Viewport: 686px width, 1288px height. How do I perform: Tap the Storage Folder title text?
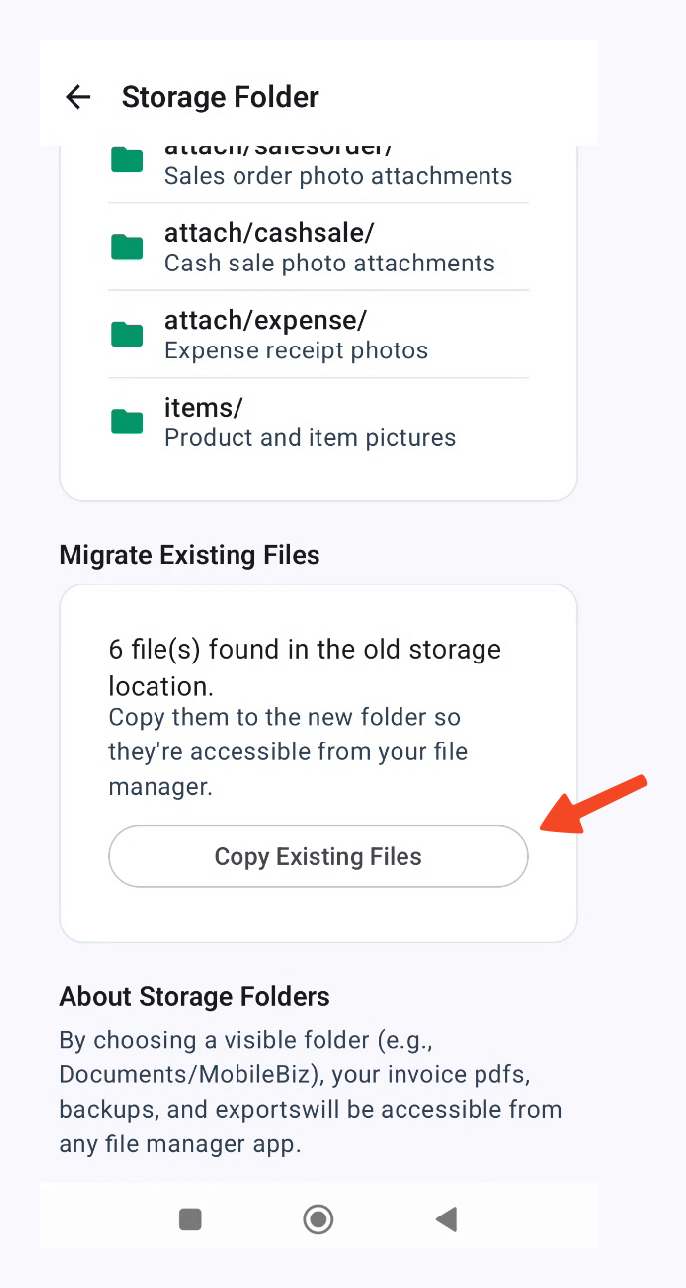220,97
